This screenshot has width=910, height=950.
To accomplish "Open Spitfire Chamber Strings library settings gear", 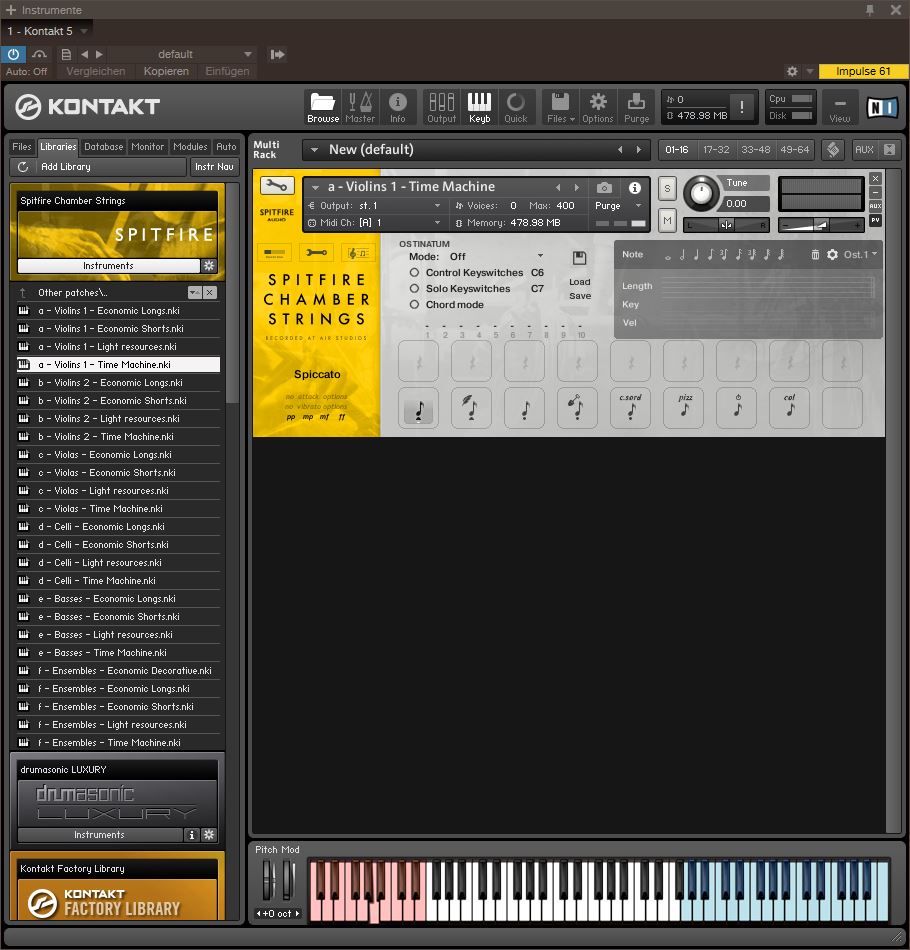I will click(x=209, y=265).
